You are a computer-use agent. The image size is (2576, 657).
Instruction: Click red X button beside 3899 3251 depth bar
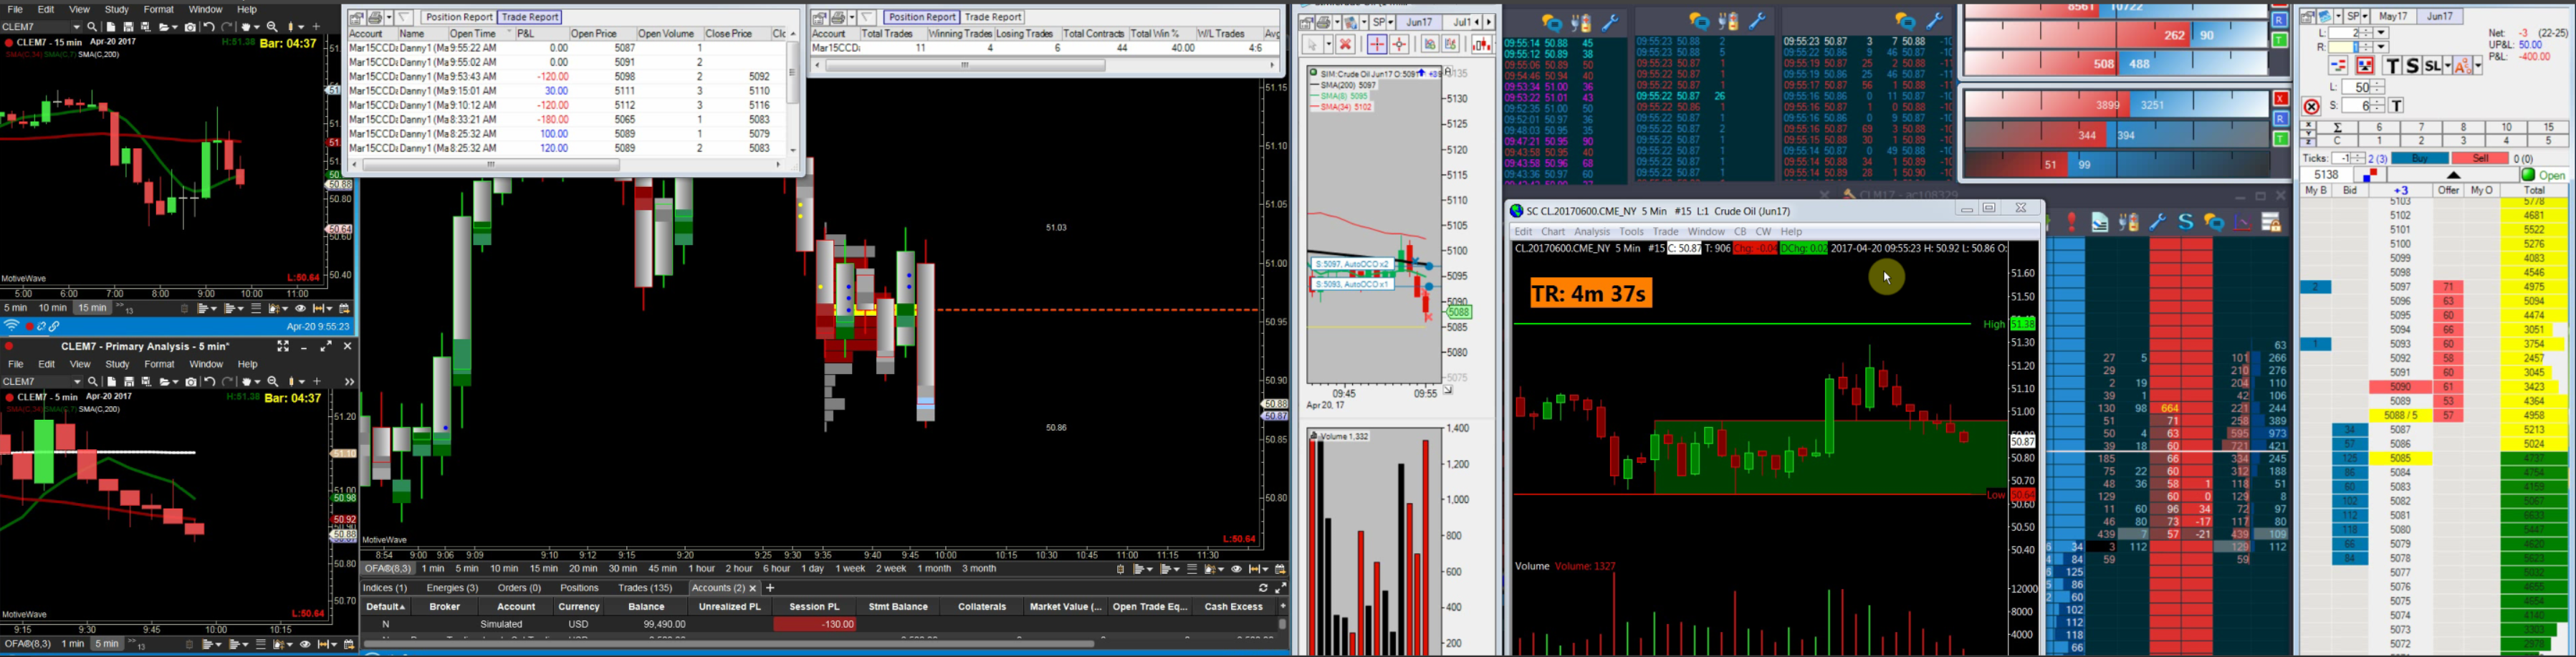coord(2280,99)
